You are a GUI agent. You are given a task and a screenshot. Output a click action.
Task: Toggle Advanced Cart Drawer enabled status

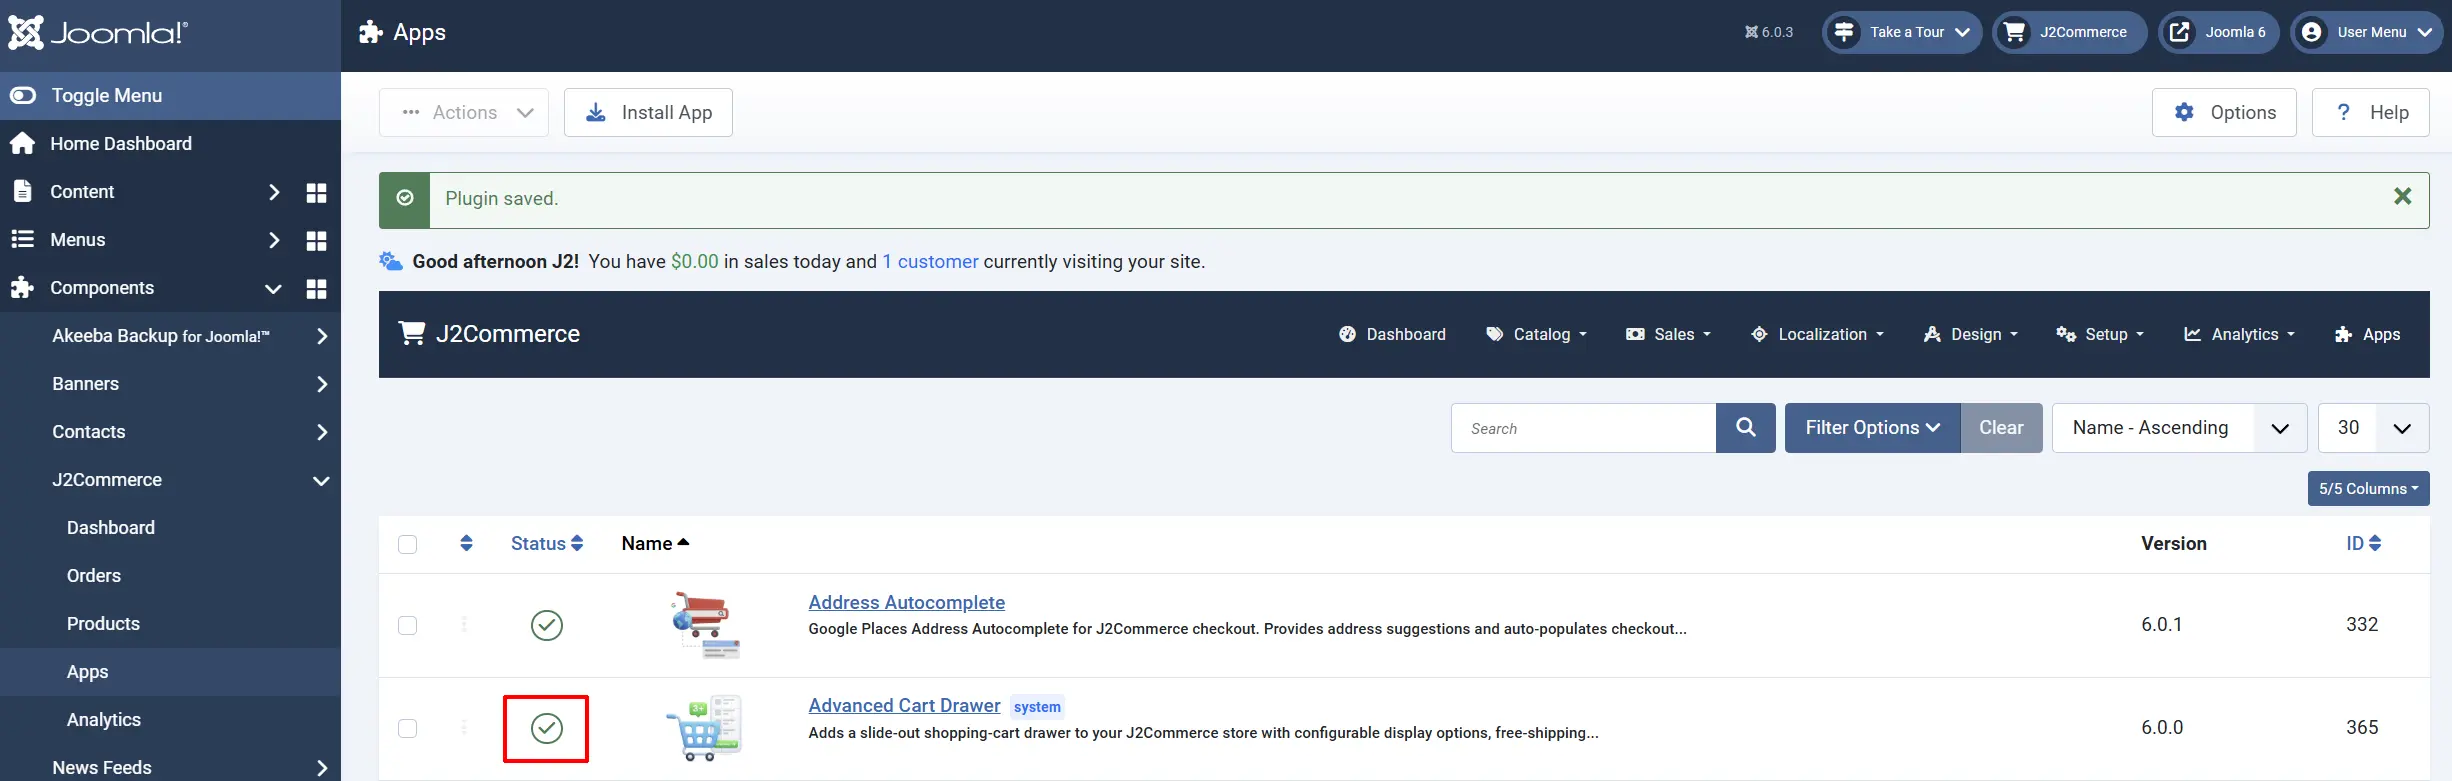546,728
